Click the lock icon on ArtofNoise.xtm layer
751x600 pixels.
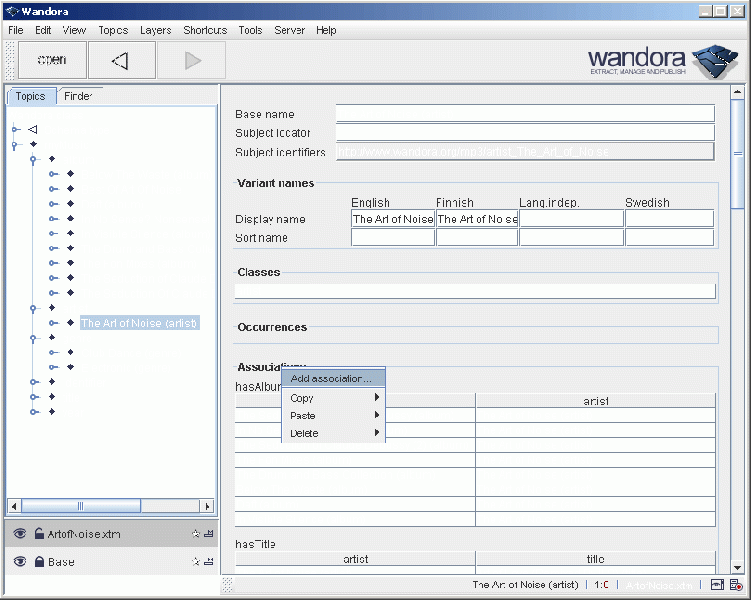(39, 534)
